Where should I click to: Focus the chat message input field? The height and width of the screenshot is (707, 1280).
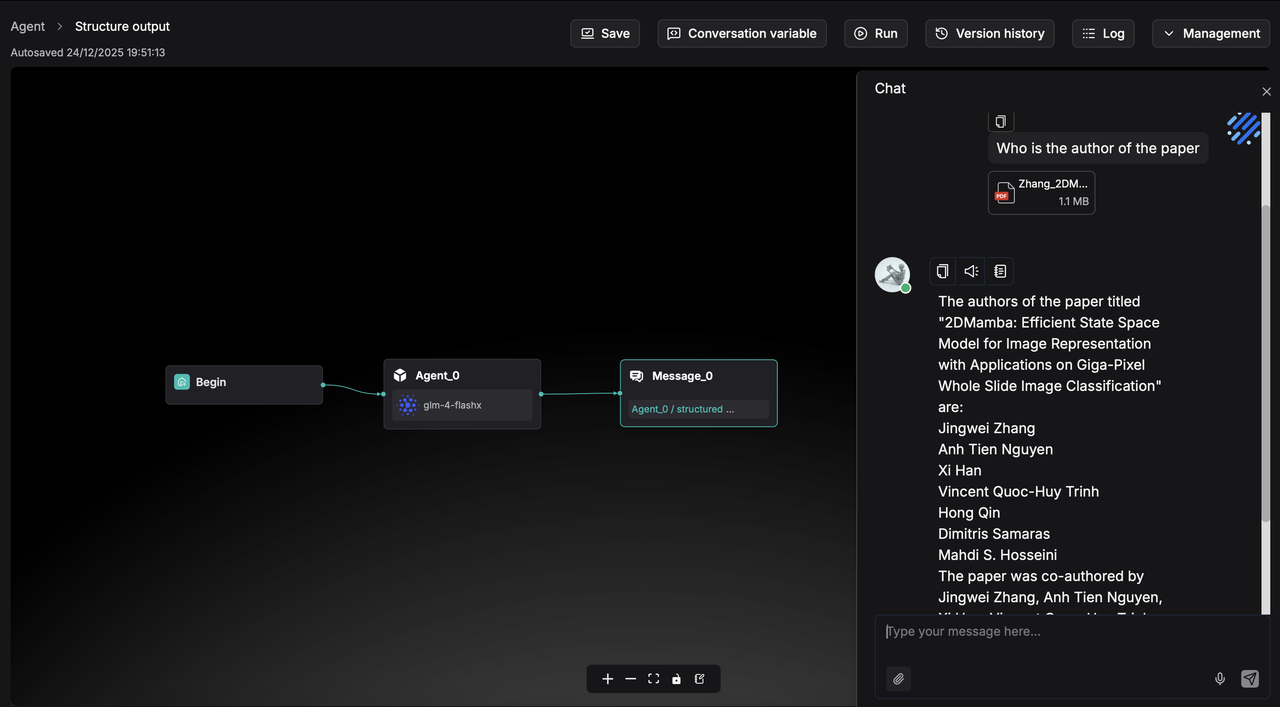coord(1060,632)
